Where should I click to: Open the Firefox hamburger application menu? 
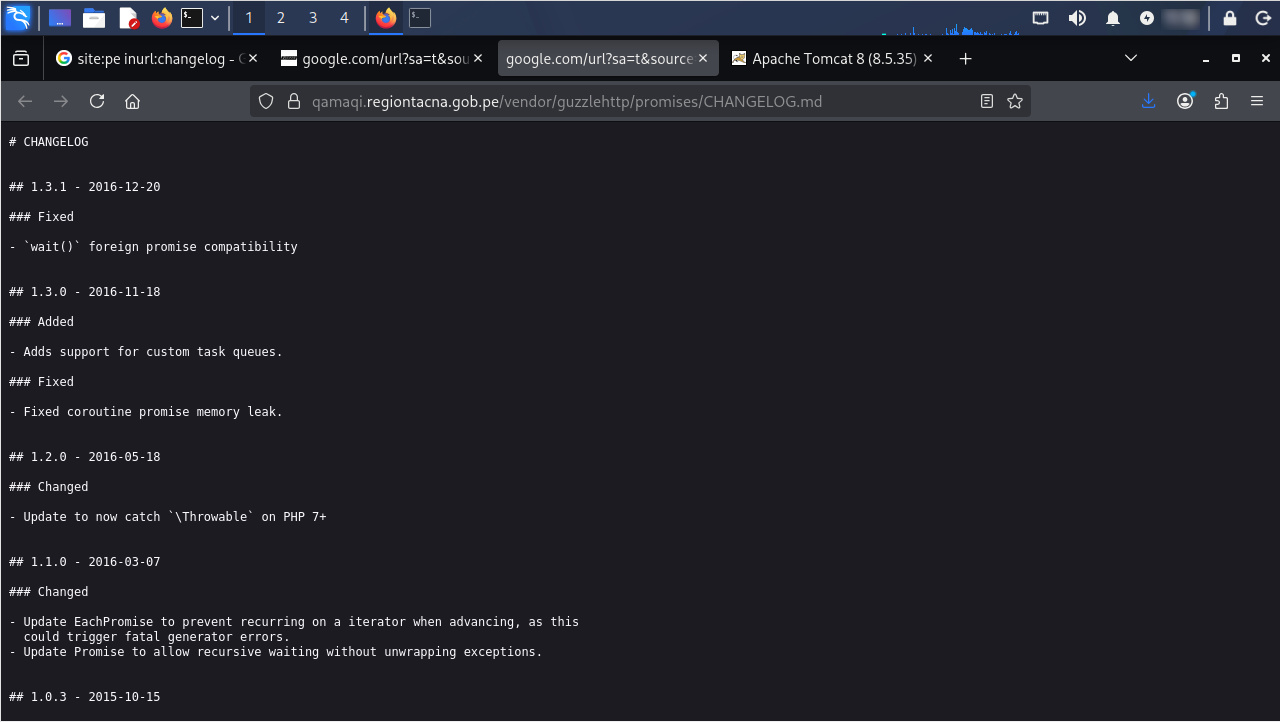coord(1257,101)
